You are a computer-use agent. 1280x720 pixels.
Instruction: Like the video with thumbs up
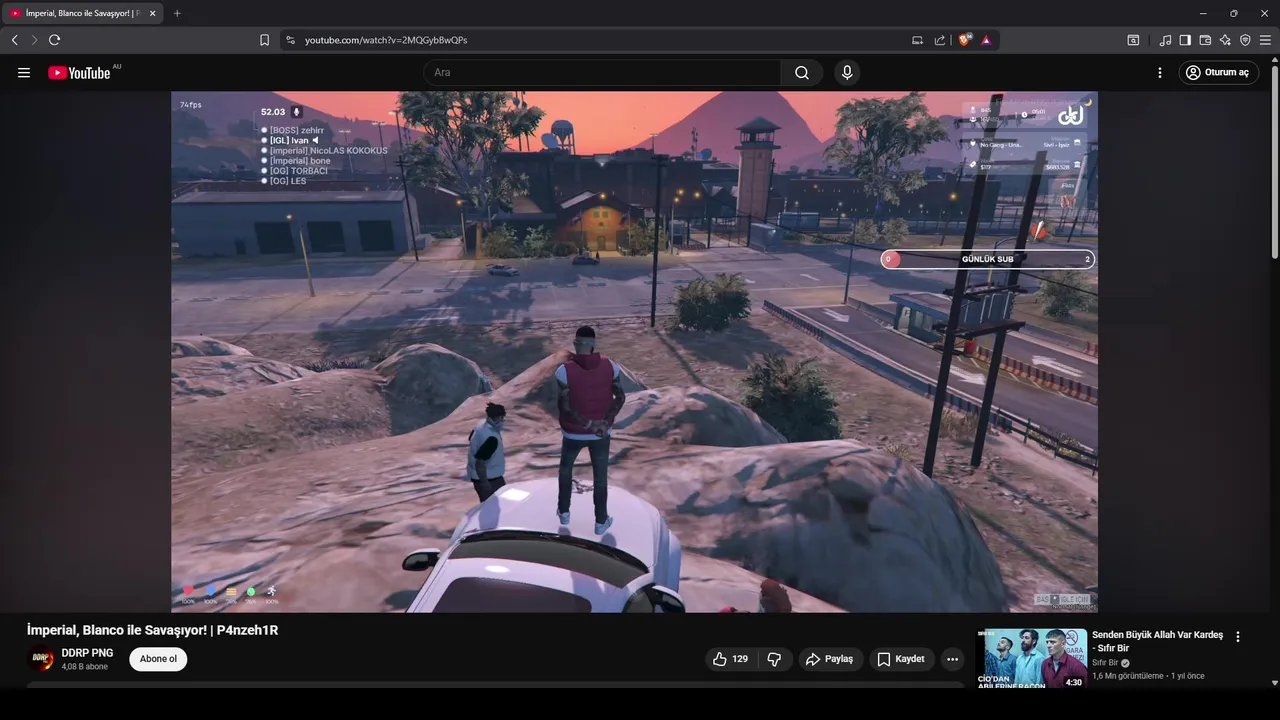(x=731, y=659)
